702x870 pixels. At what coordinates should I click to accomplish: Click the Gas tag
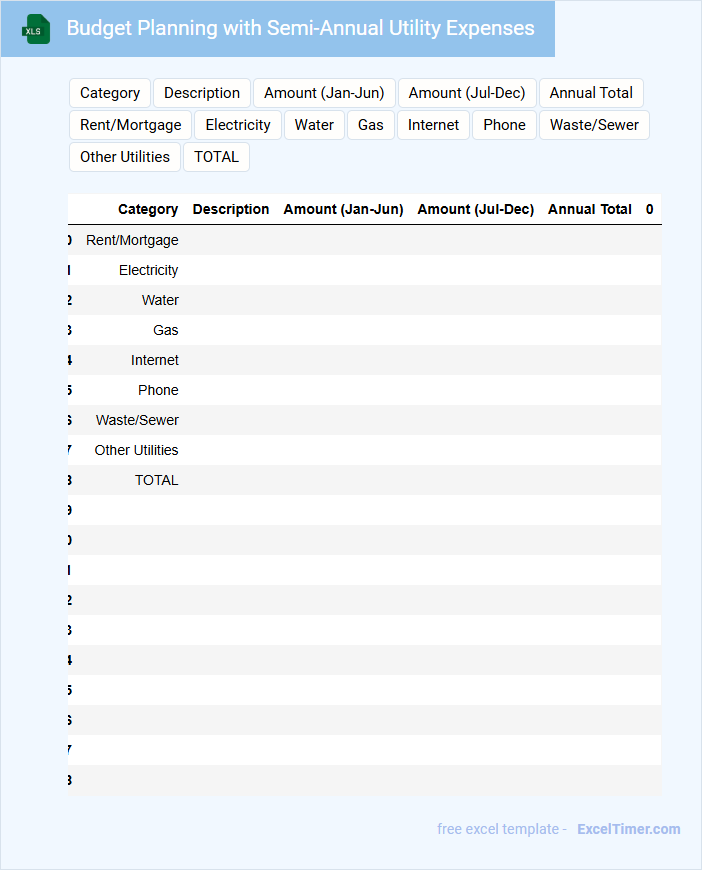[x=371, y=125]
